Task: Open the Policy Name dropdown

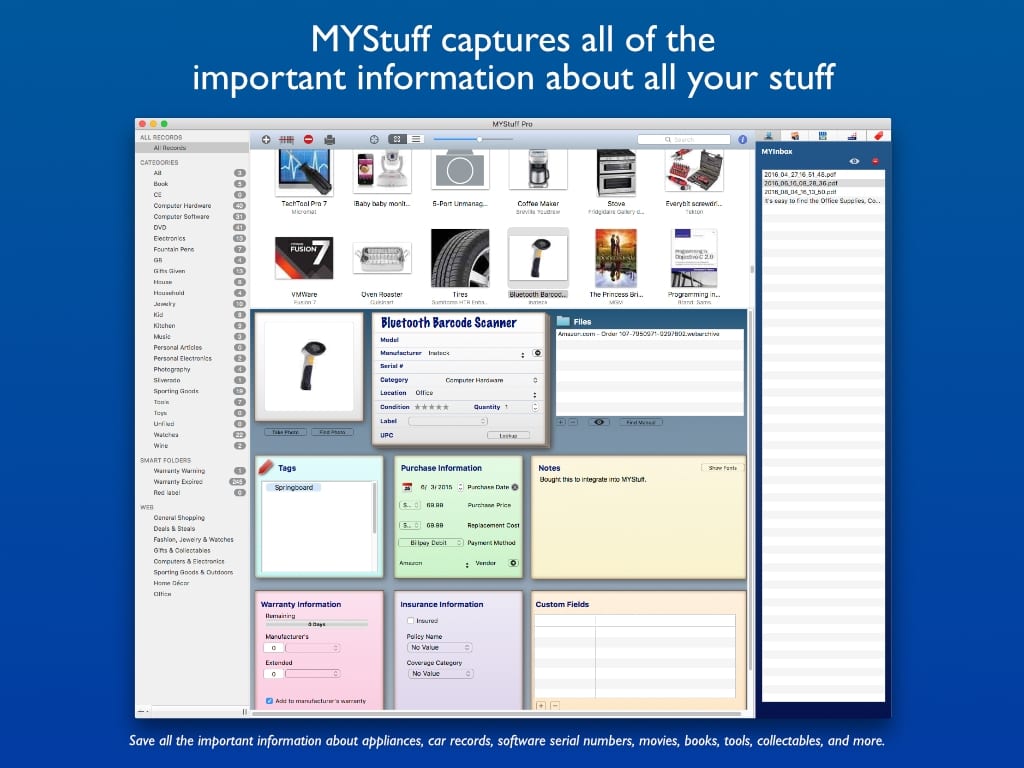Action: click(440, 648)
